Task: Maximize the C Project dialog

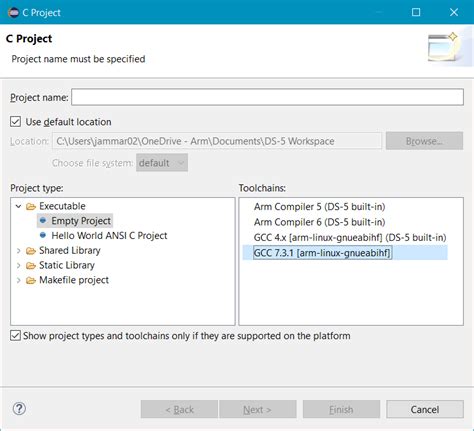Action: (x=416, y=12)
